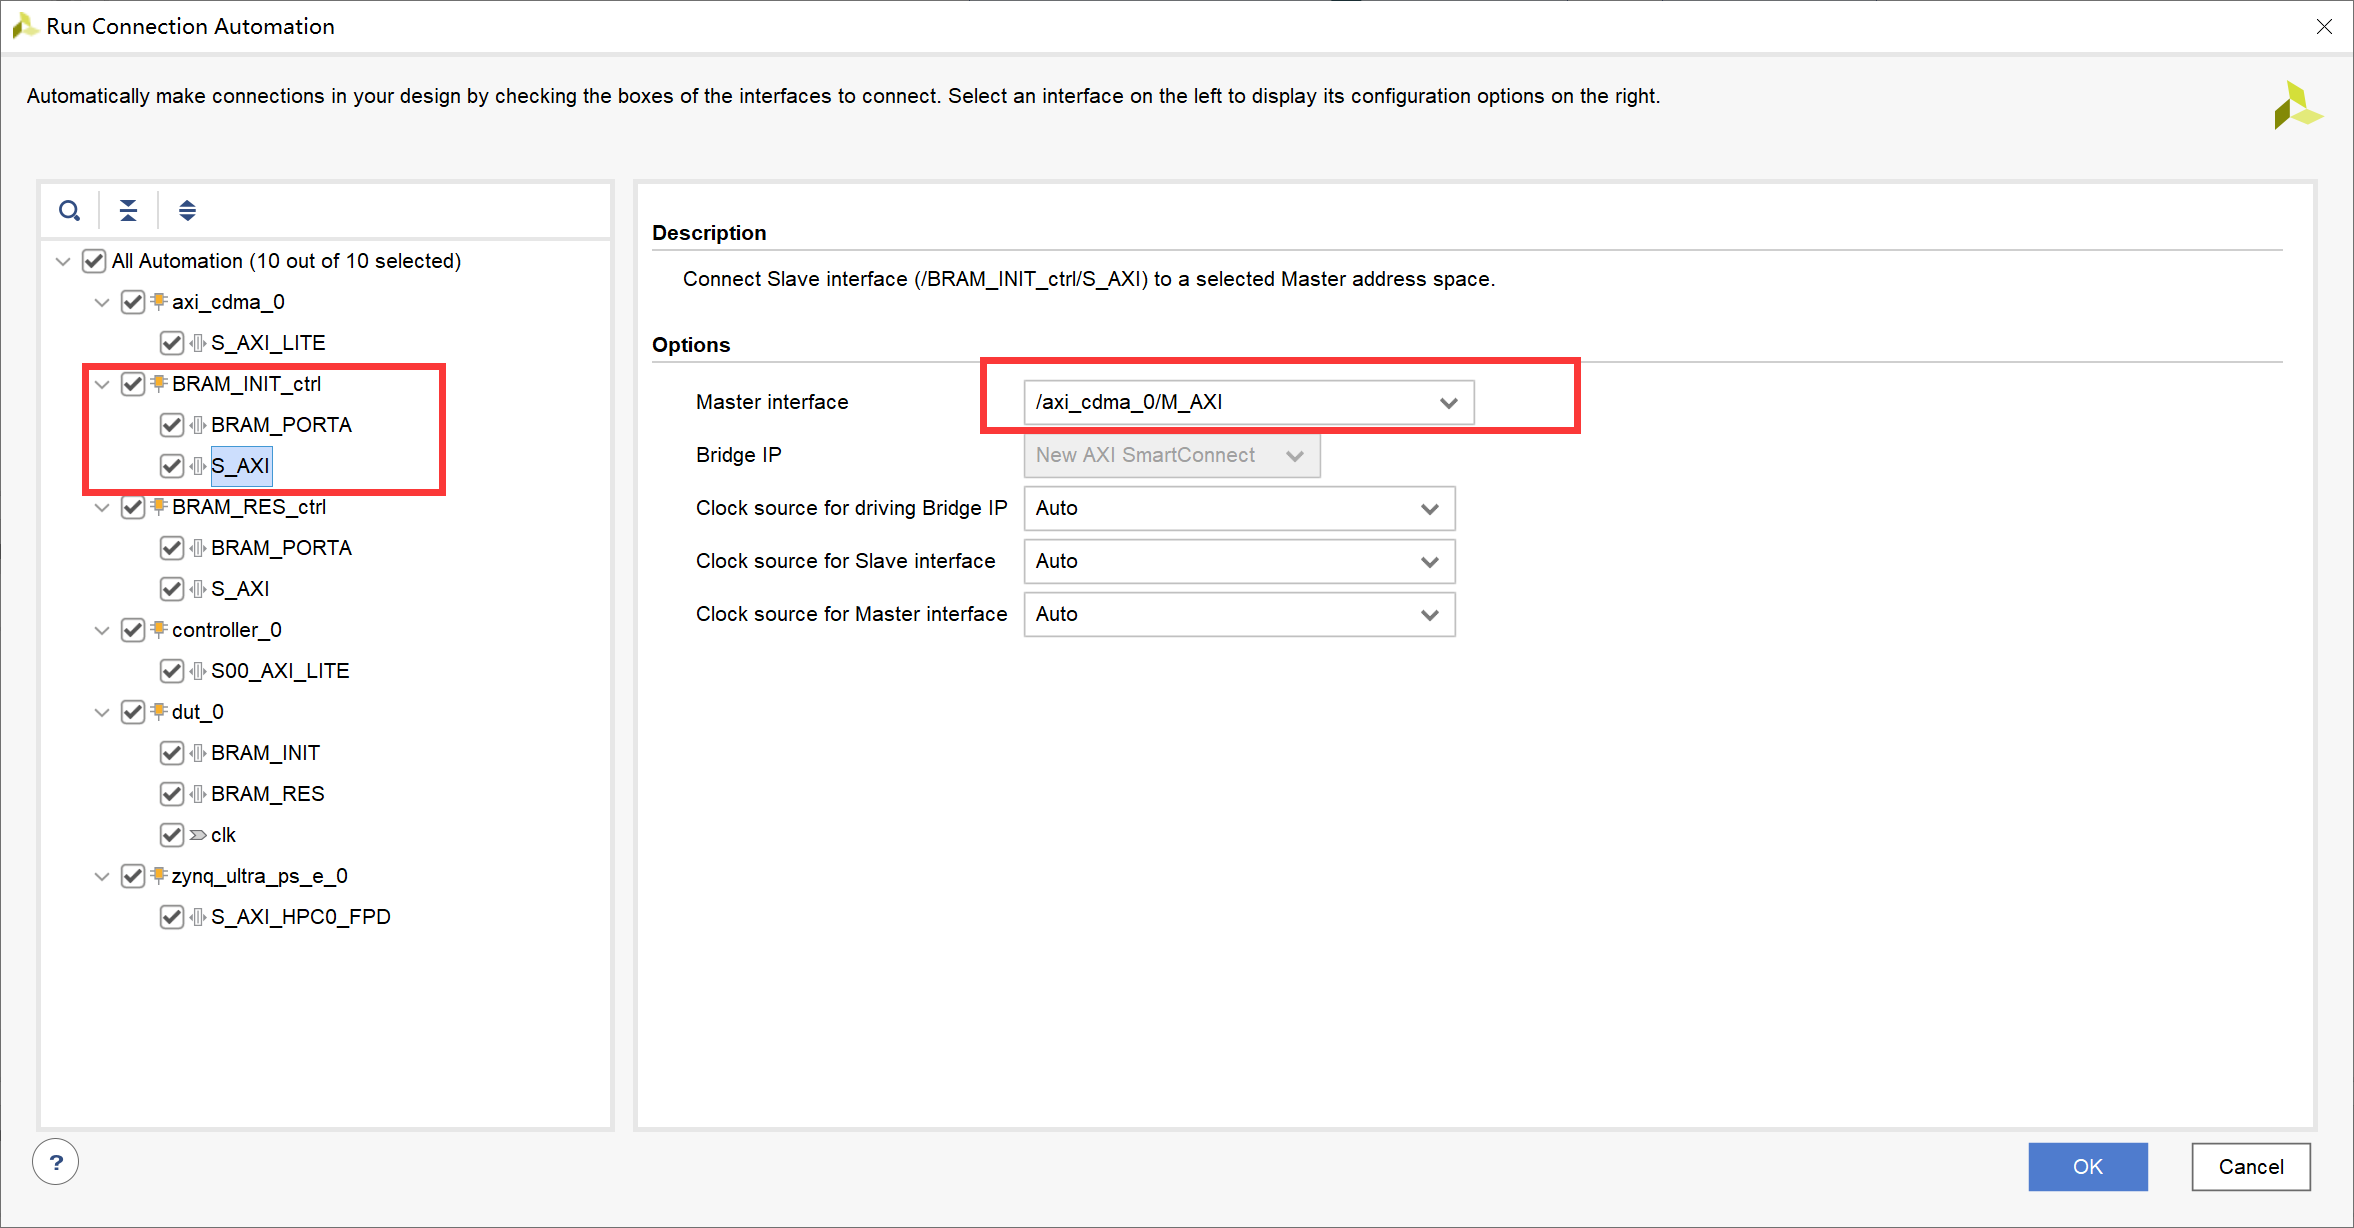
Task: Uncheck the clk checkbox
Action: [x=172, y=835]
